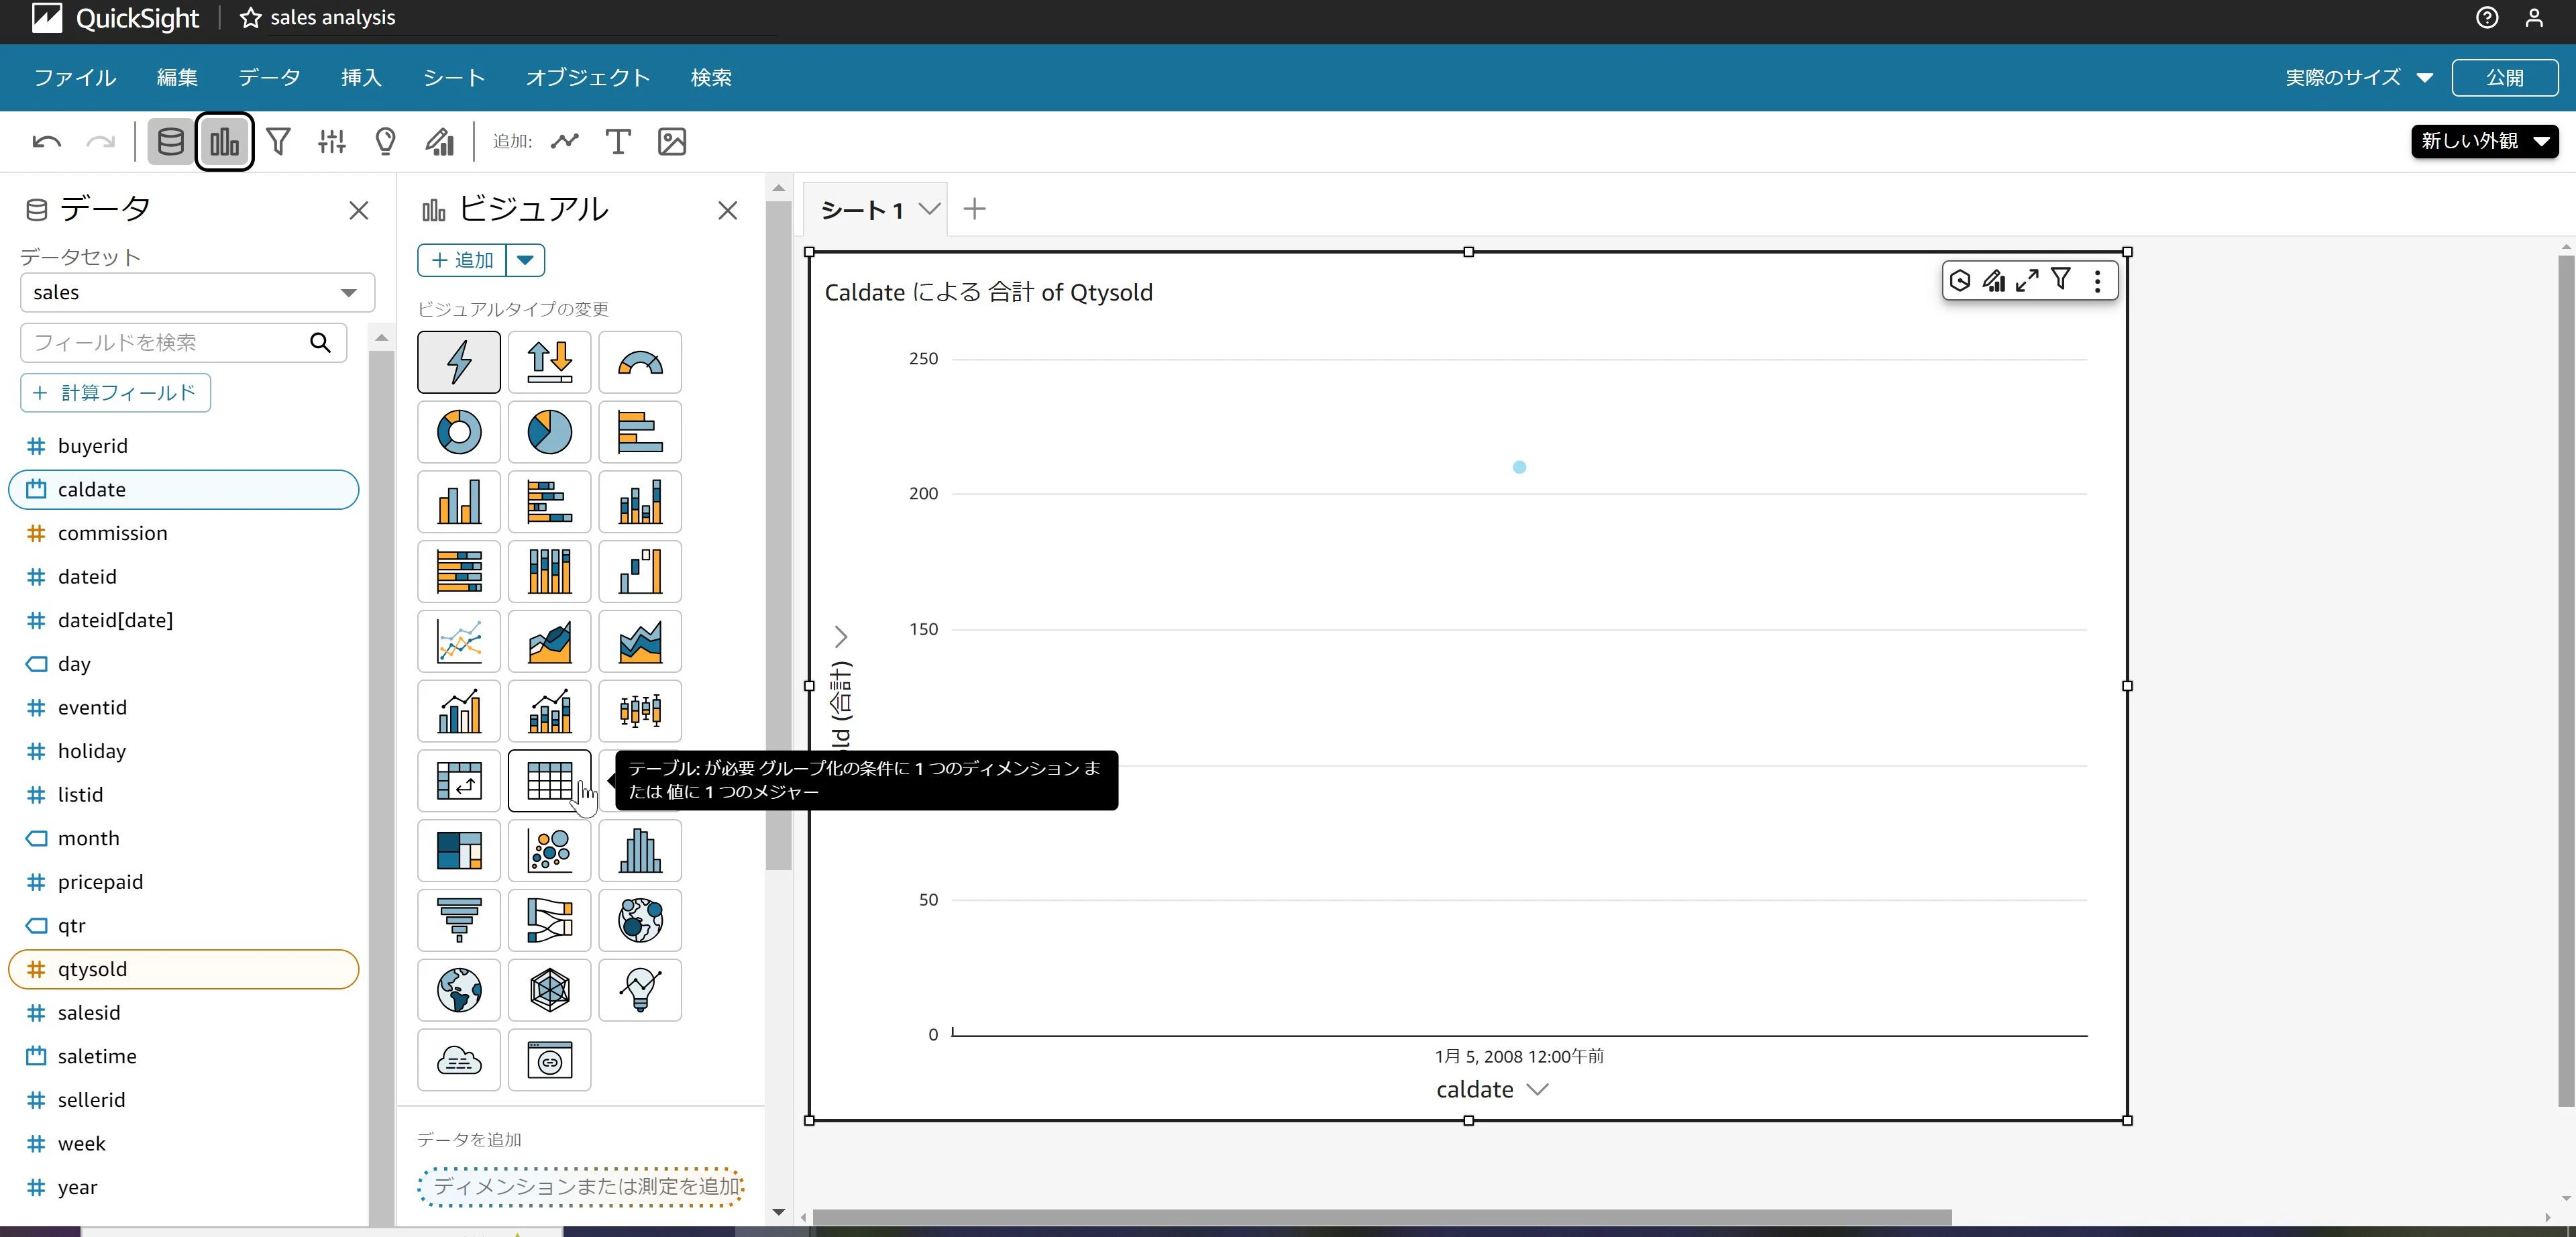Toggle the Visuals panel toolbar button

pyautogui.click(x=224, y=142)
